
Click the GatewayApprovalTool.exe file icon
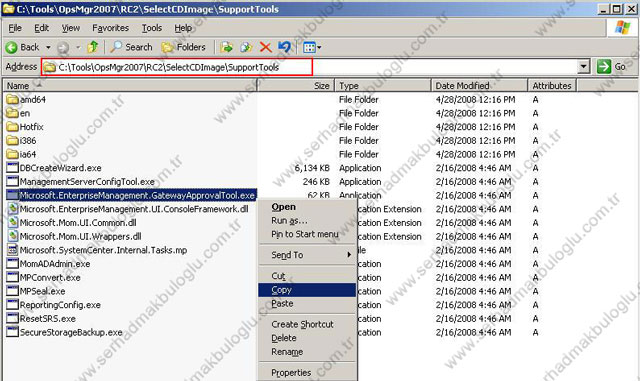(x=13, y=195)
